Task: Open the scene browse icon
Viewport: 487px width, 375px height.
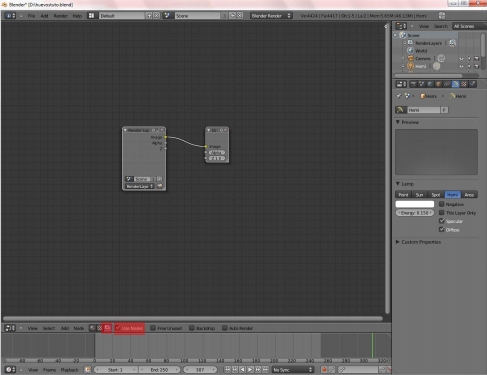Action: tap(167, 16)
